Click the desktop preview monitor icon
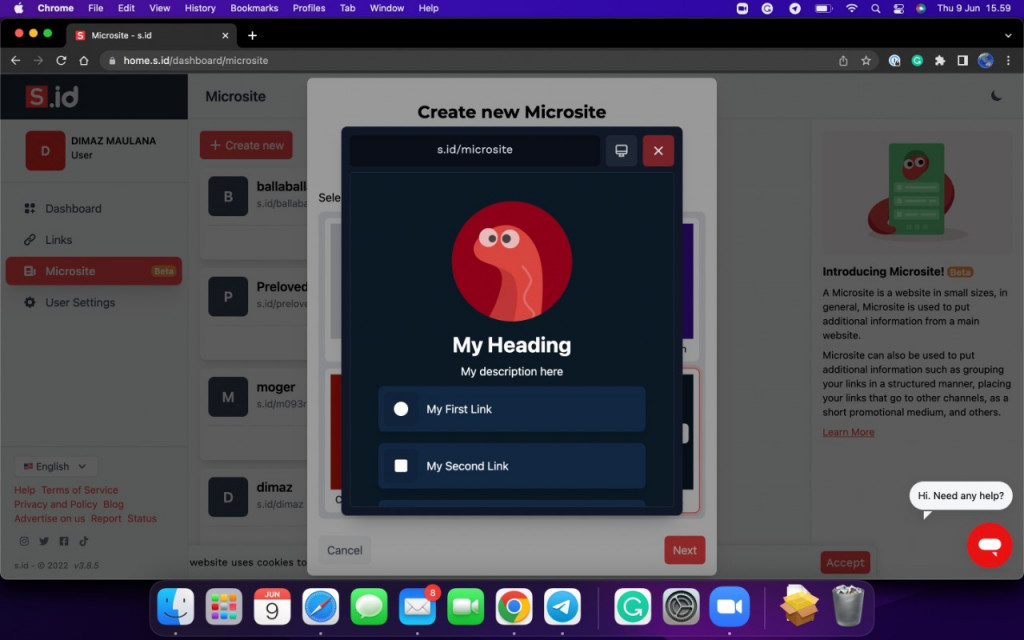This screenshot has height=640, width=1024. (x=621, y=150)
